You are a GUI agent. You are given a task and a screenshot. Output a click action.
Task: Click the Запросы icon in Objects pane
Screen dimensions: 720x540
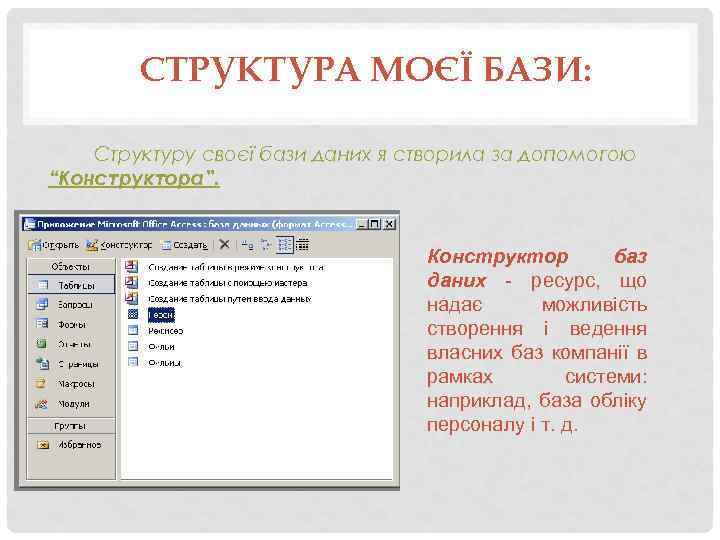(x=41, y=304)
